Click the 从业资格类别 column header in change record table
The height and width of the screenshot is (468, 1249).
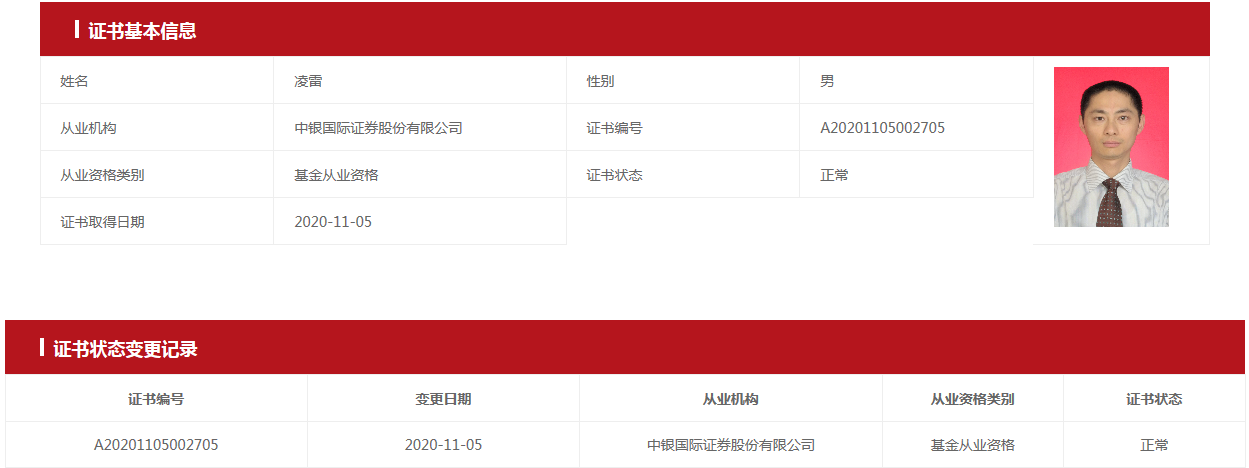click(x=972, y=399)
